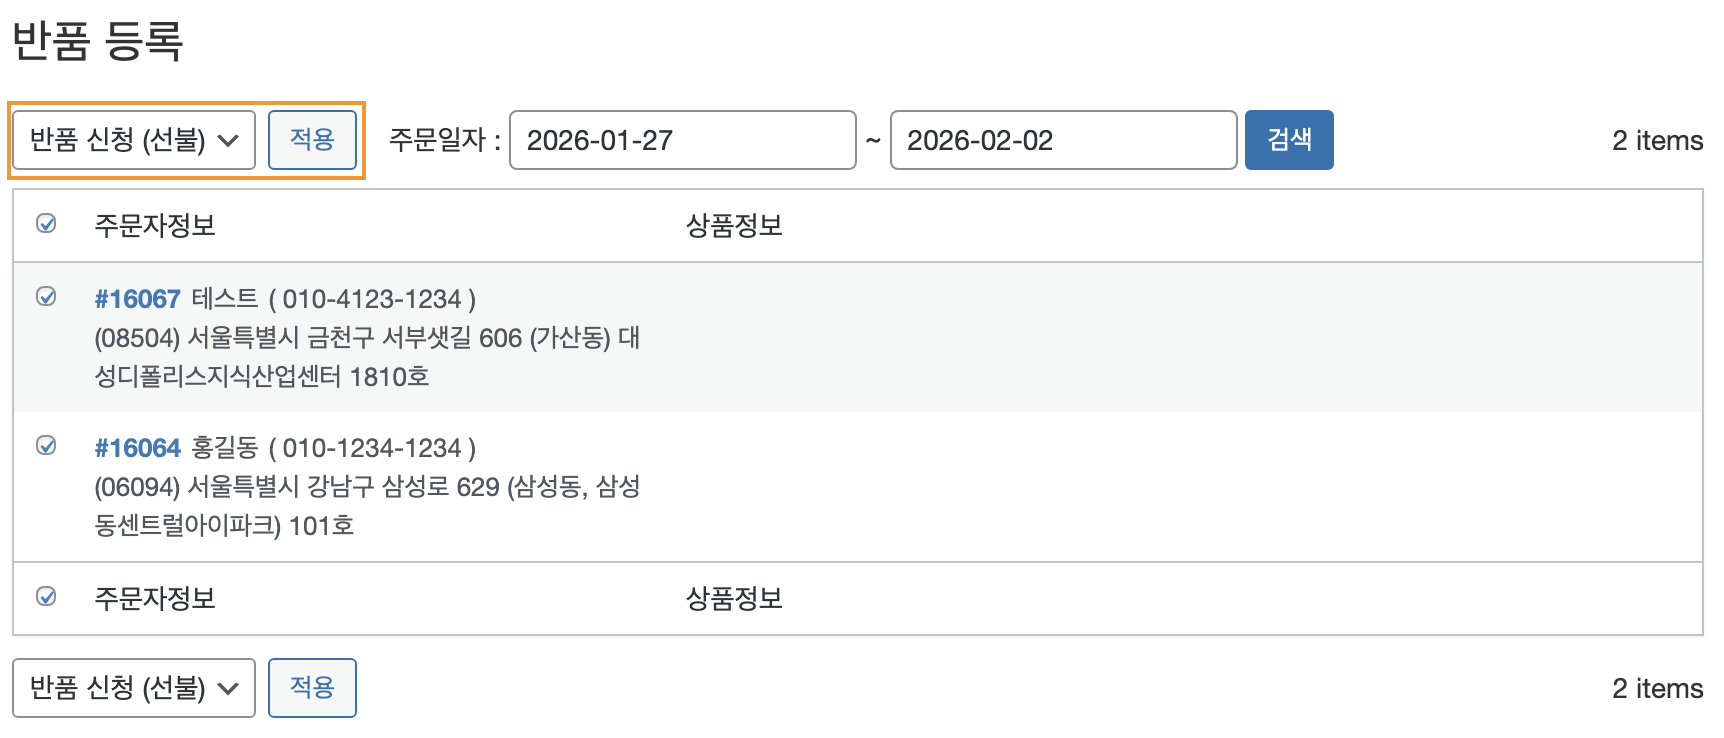The height and width of the screenshot is (738, 1724).
Task: Open the top 반품 신청 (선불) dropdown
Action: pos(134,140)
